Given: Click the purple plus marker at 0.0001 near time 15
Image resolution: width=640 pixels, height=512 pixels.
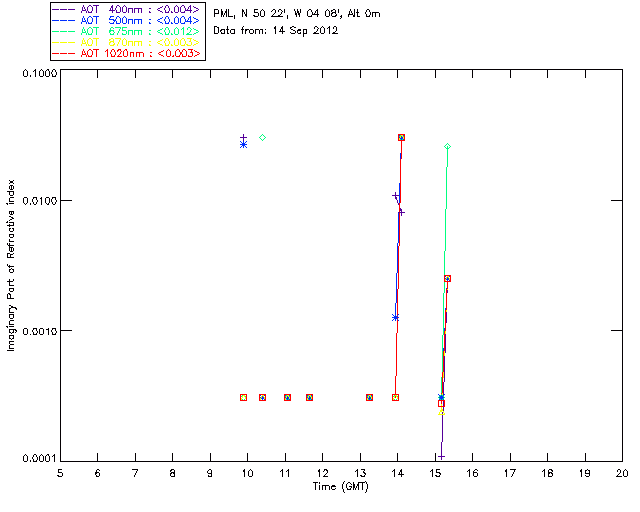Looking at the screenshot, I should (x=441, y=457).
